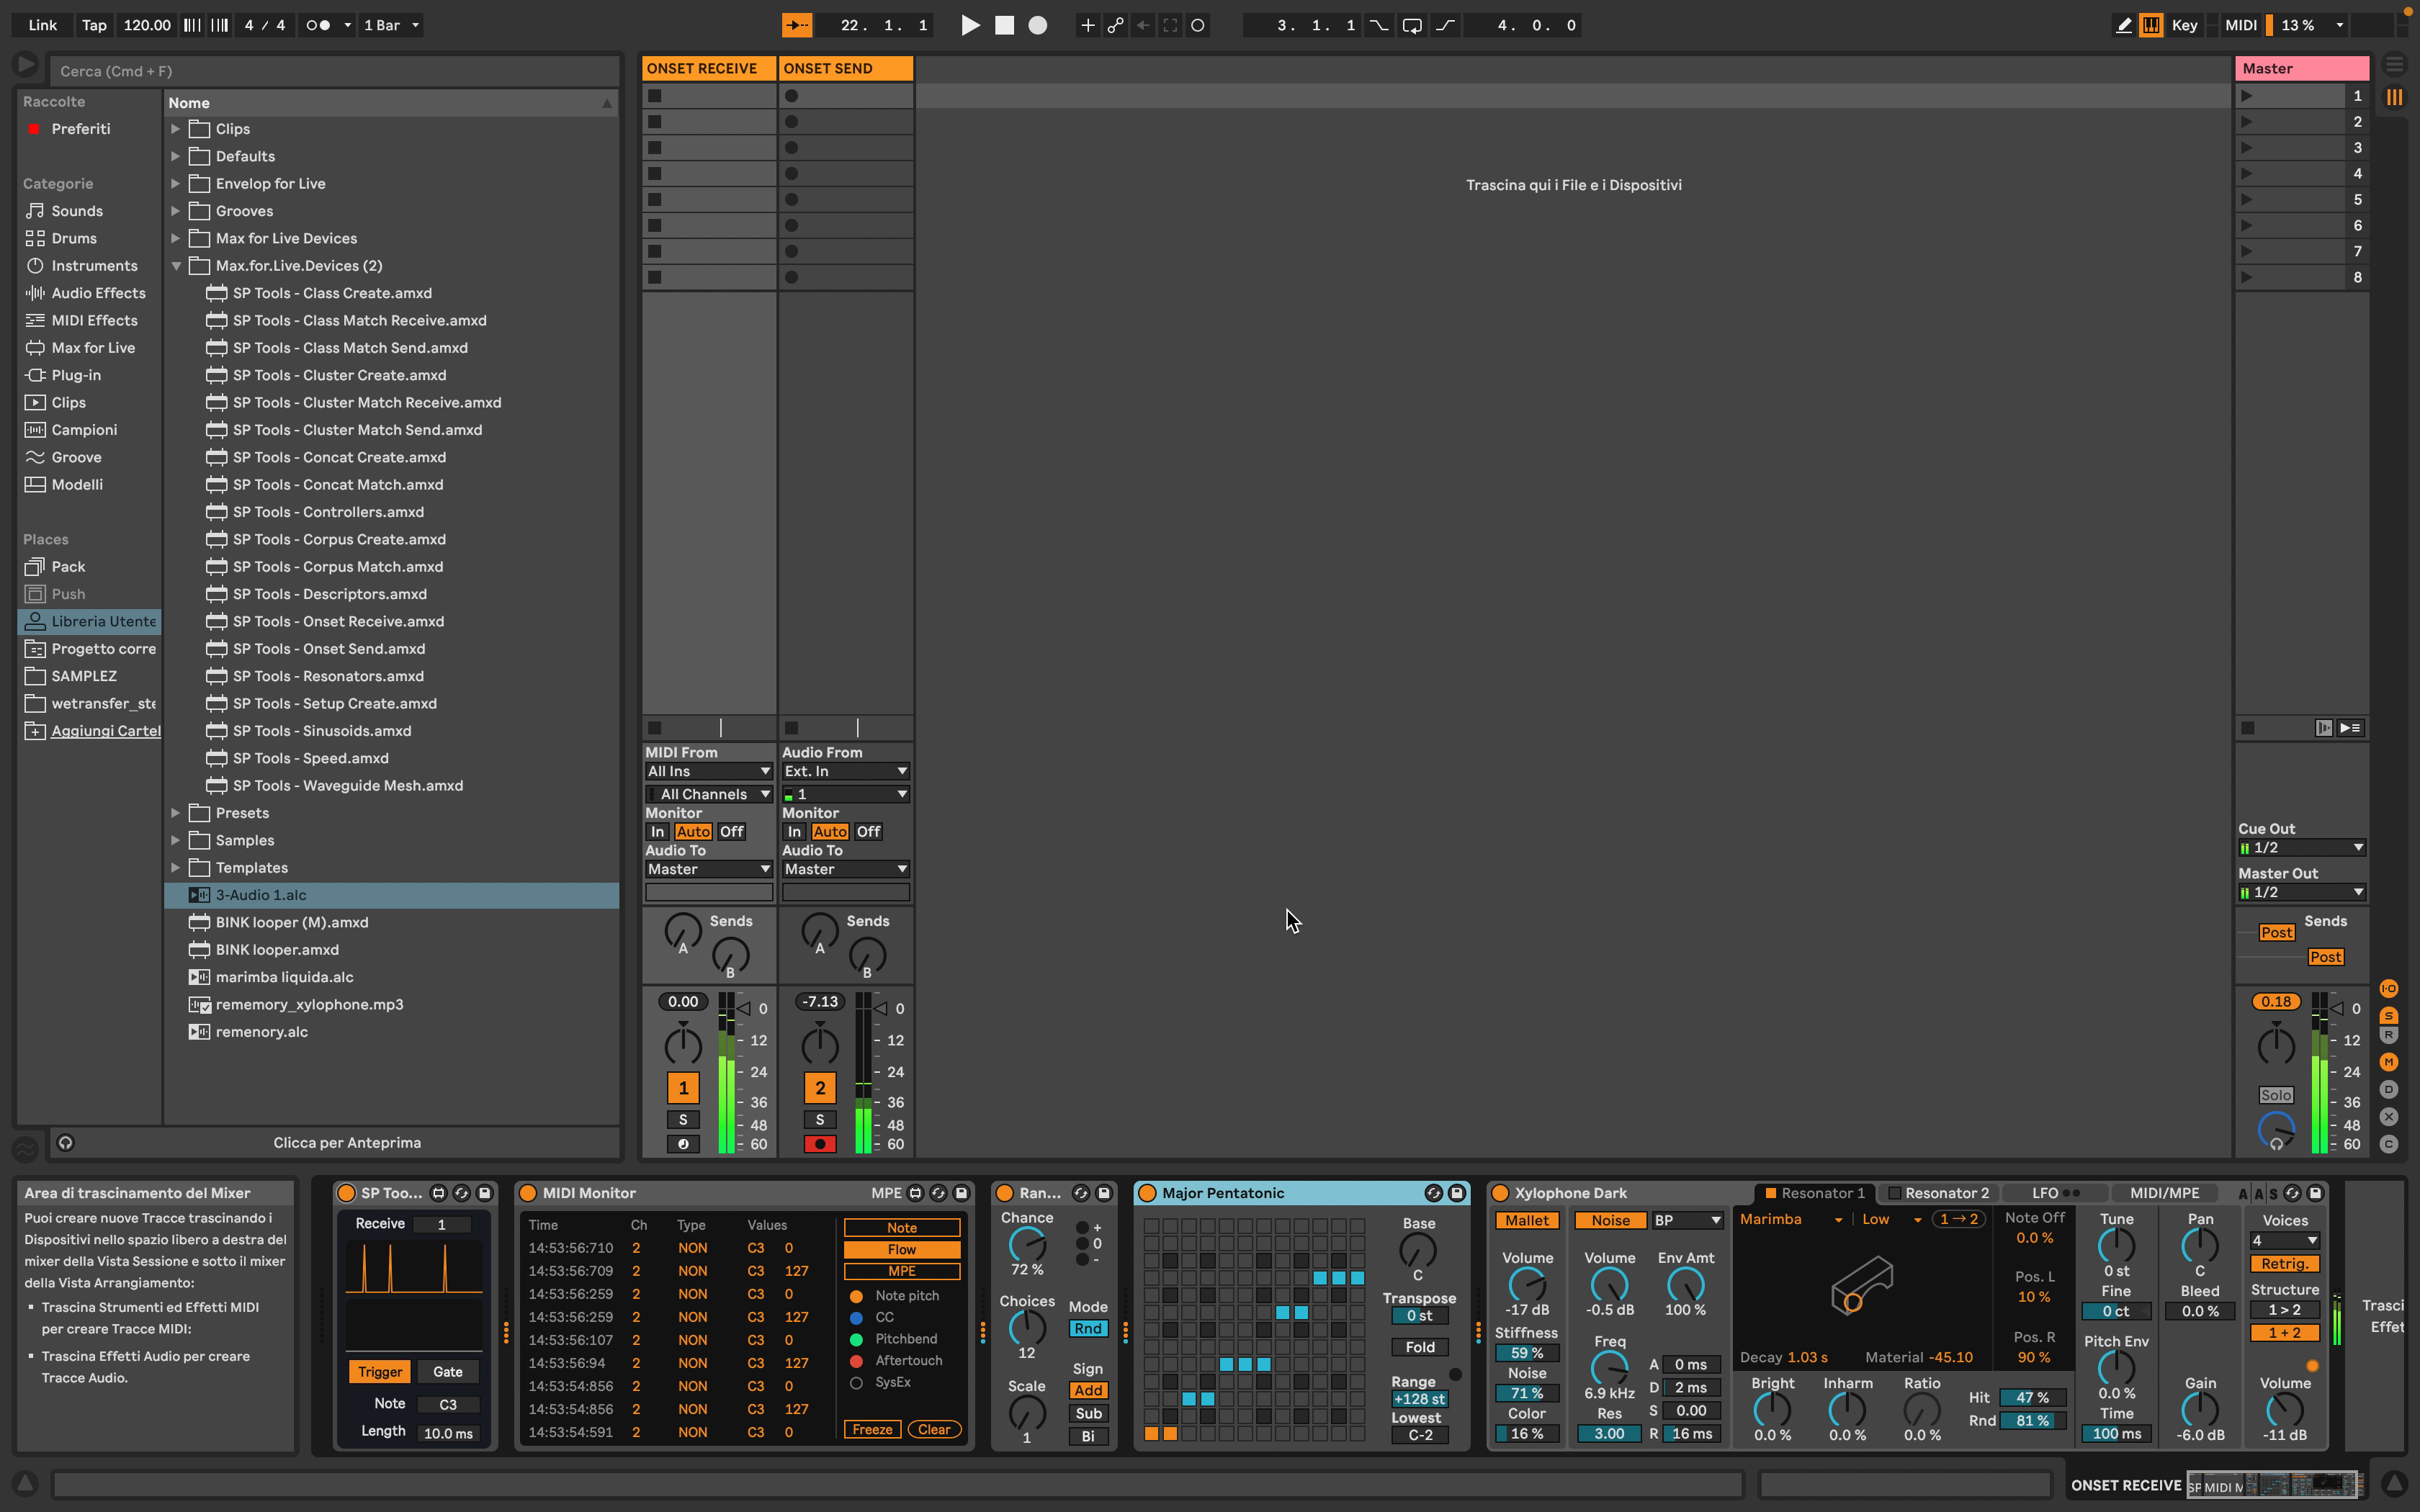The height and width of the screenshot is (1512, 2420).
Task: Toggle the Major Pentatonic device activator
Action: point(1148,1193)
